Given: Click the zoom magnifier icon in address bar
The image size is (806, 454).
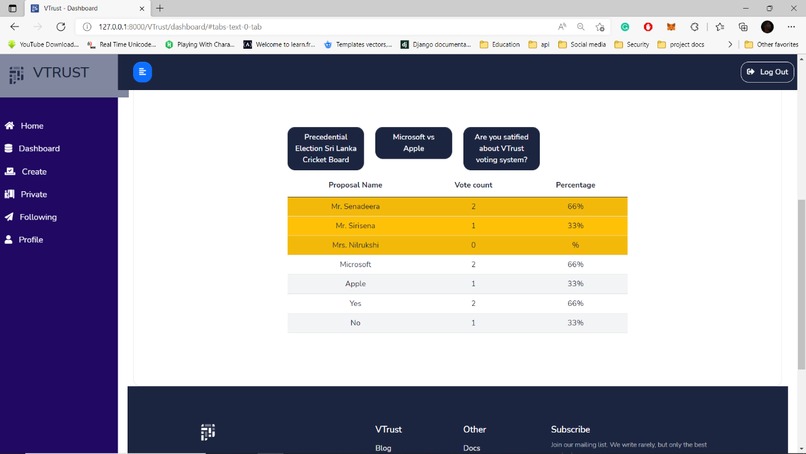Looking at the screenshot, I should pyautogui.click(x=580, y=27).
